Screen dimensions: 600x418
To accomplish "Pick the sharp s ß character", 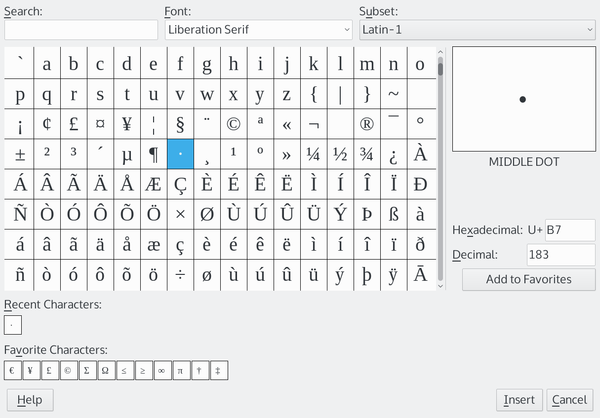I will coord(393,214).
